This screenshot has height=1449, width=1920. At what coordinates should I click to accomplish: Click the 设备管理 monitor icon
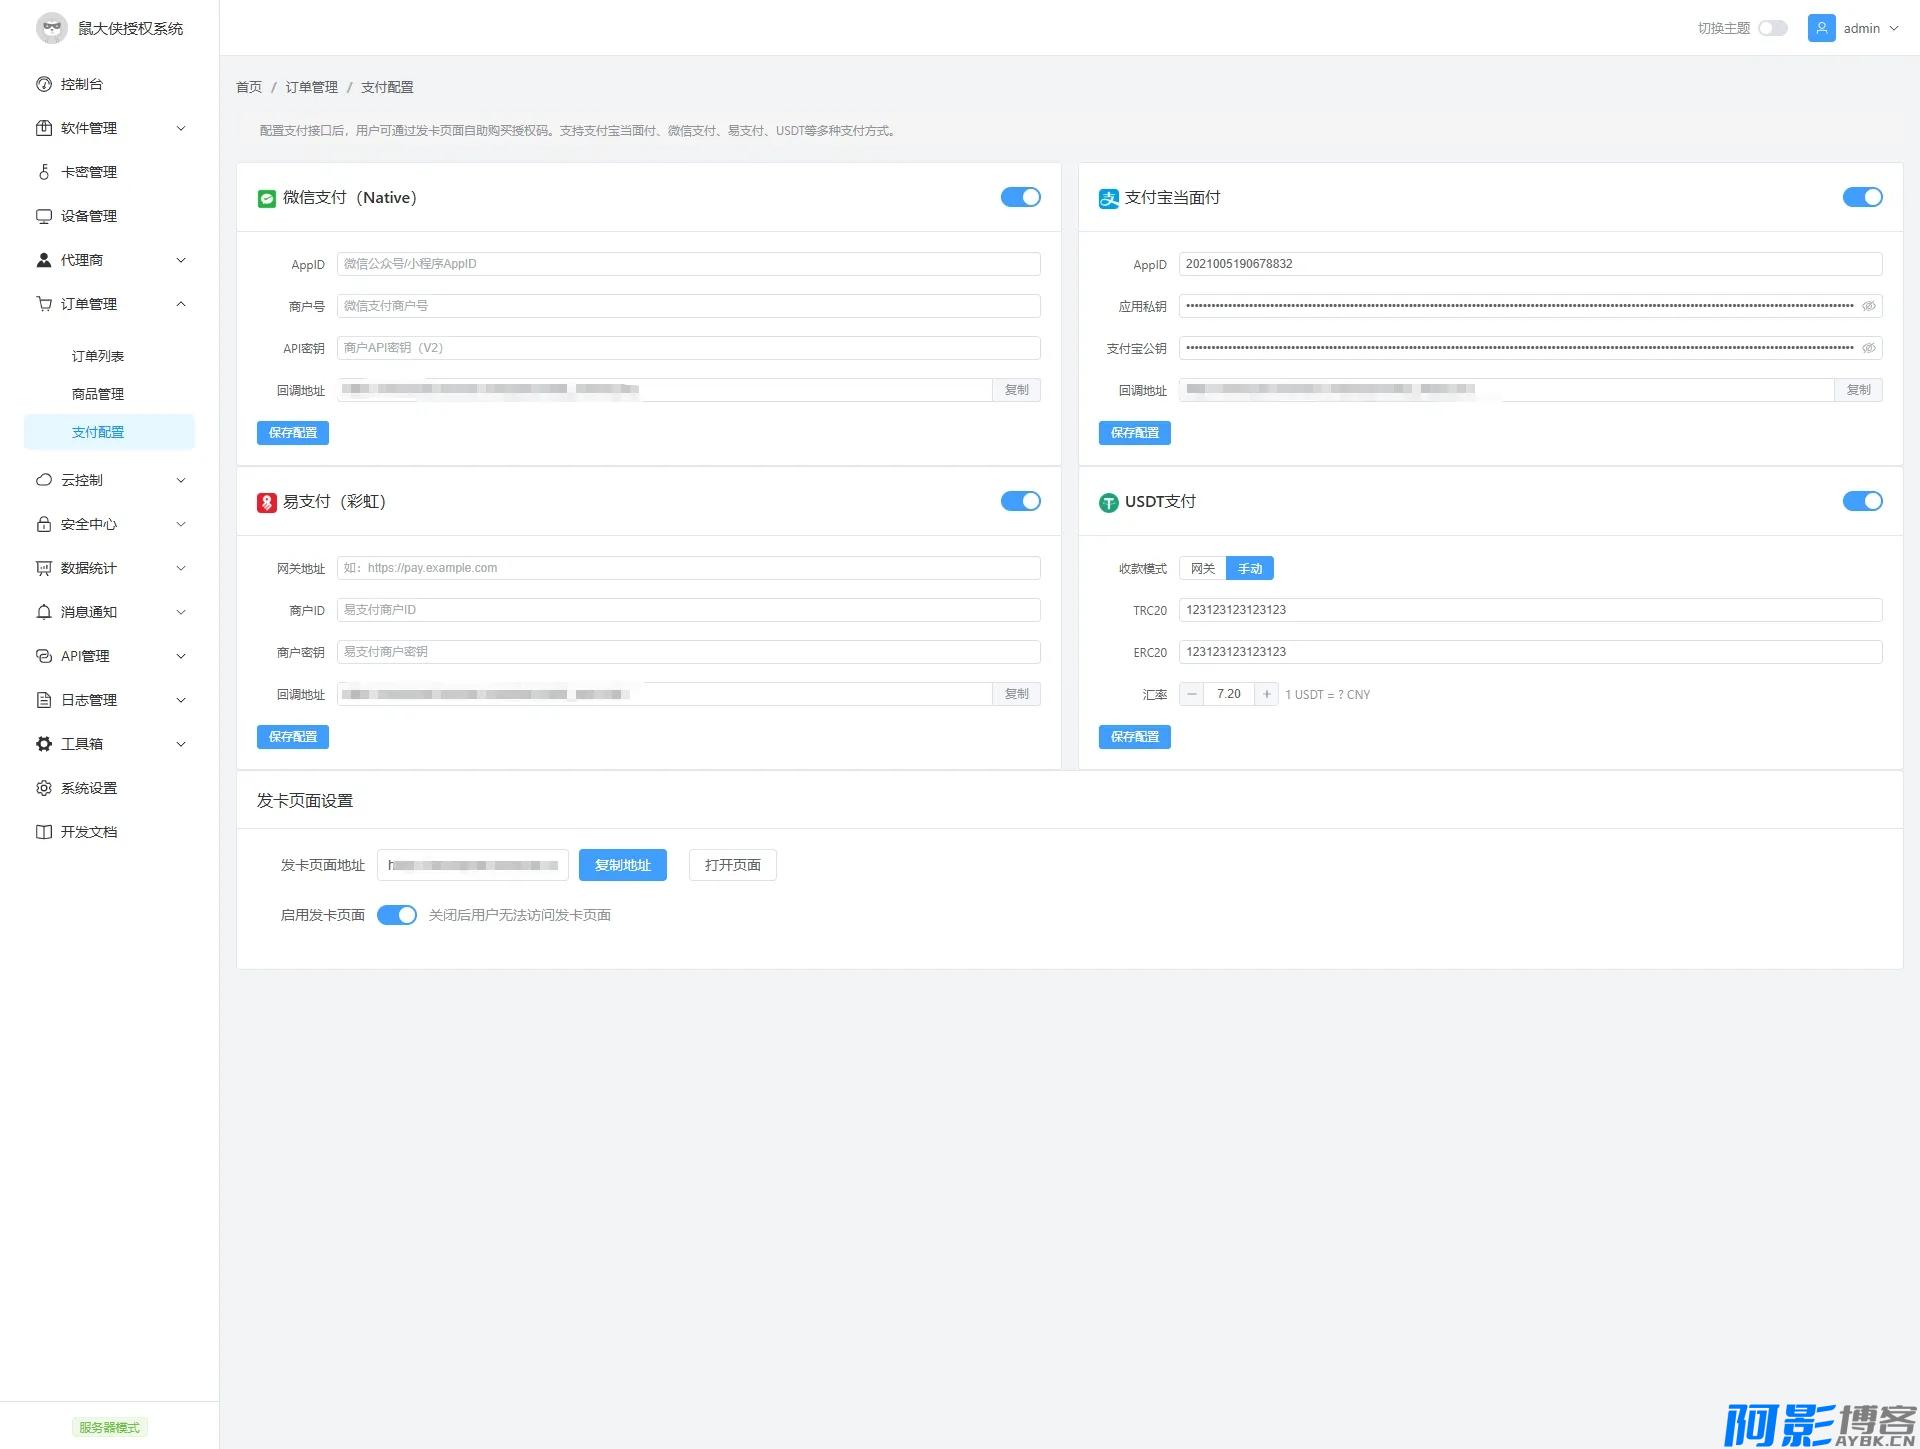tap(44, 216)
